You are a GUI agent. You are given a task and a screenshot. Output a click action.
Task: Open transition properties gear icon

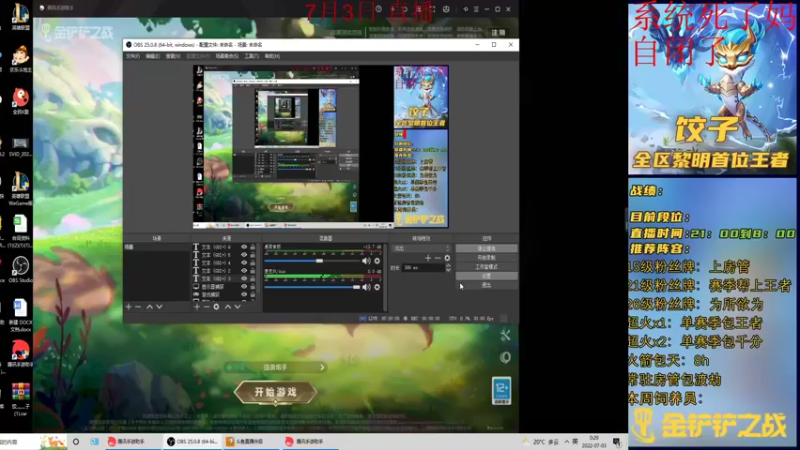(447, 258)
